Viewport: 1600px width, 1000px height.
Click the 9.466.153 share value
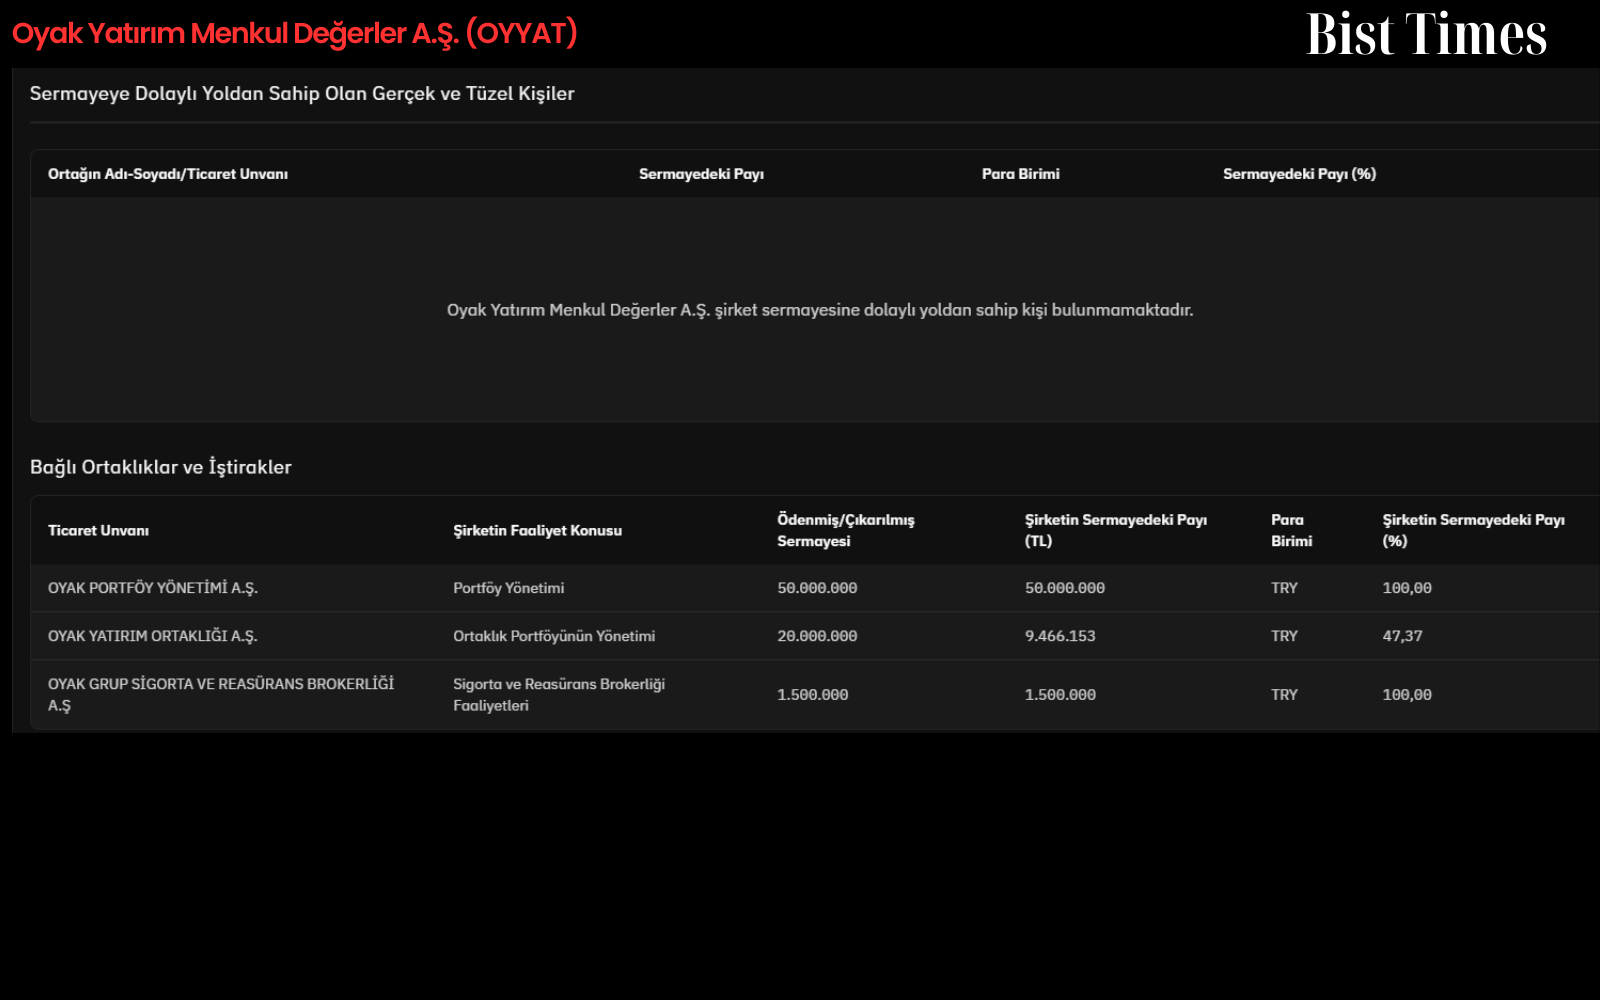pos(1059,636)
